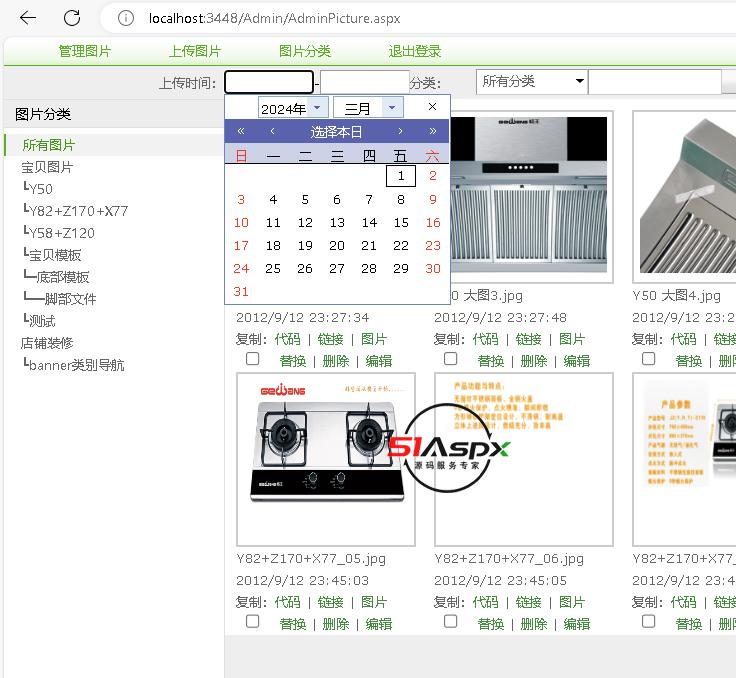736x678 pixels.
Task: Select 所有图片 in the sidebar
Action: [x=49, y=145]
